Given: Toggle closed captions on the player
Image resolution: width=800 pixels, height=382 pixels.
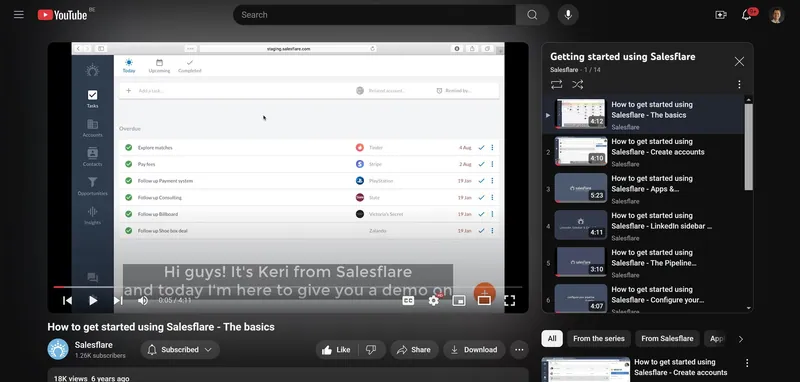Looking at the screenshot, I should pos(408,300).
